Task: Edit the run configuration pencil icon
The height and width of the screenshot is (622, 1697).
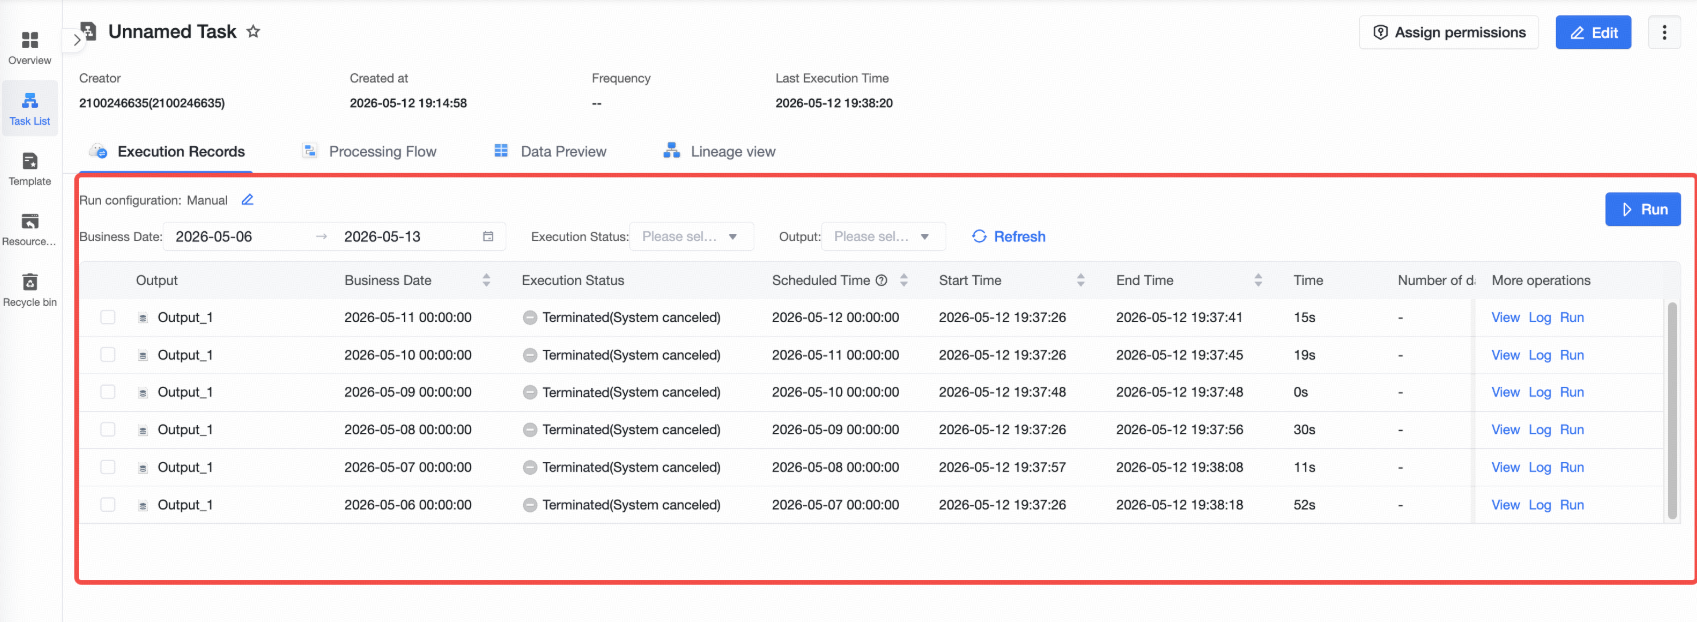Action: [247, 200]
